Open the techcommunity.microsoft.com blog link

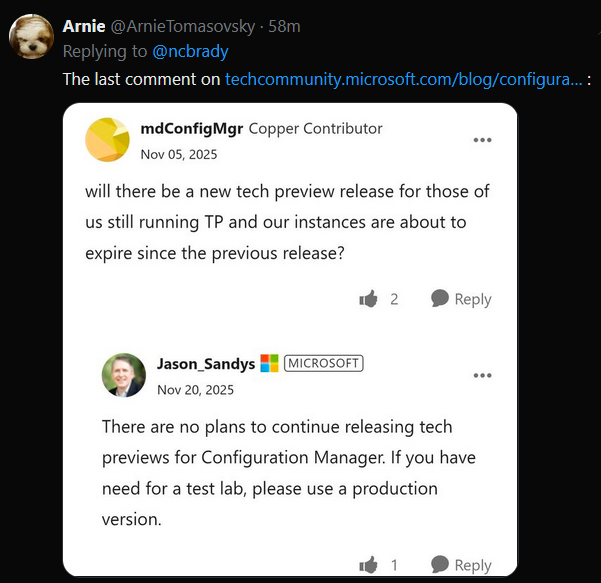pos(403,78)
